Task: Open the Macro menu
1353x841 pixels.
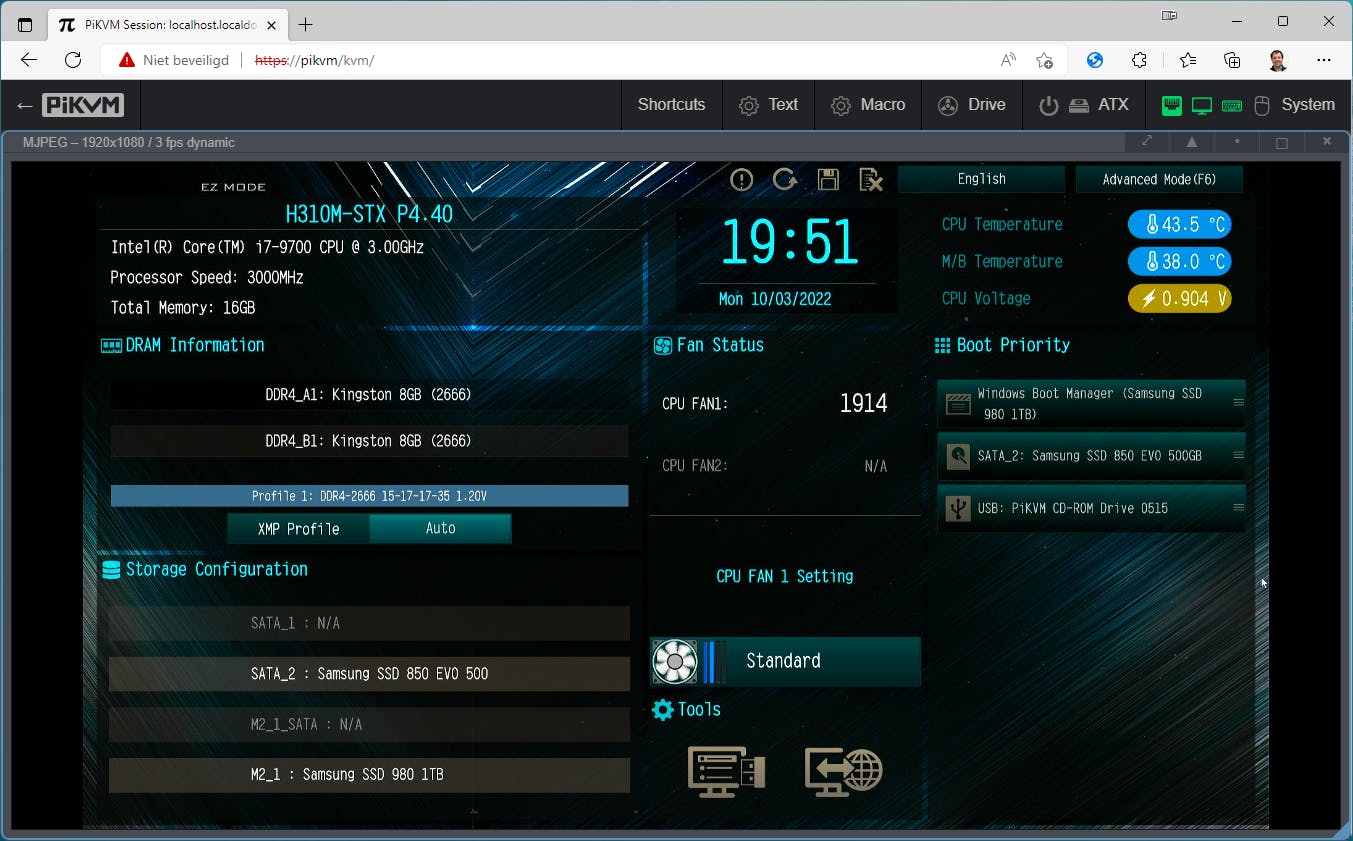Action: (868, 105)
